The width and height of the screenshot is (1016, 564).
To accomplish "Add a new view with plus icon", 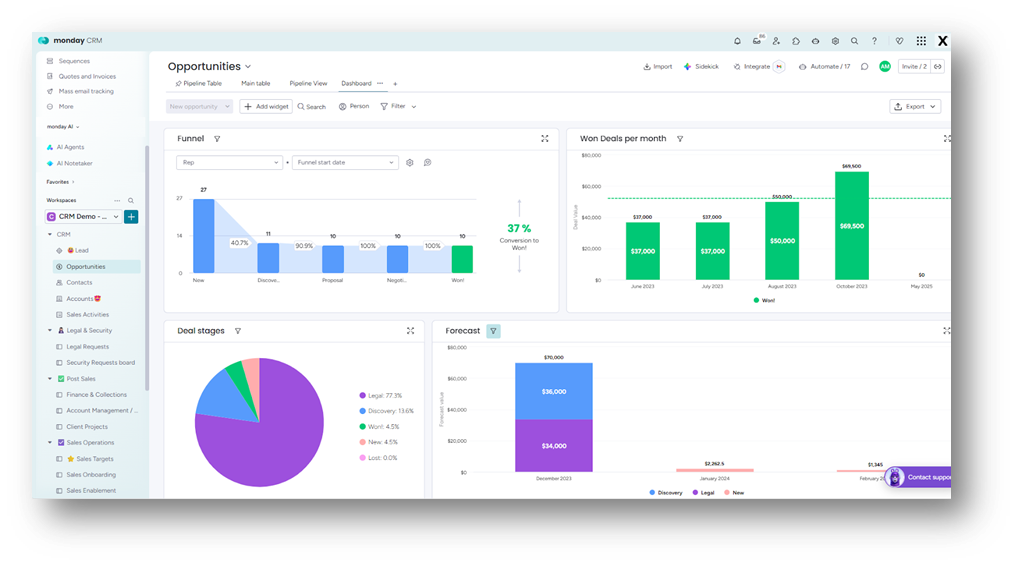I will (395, 84).
